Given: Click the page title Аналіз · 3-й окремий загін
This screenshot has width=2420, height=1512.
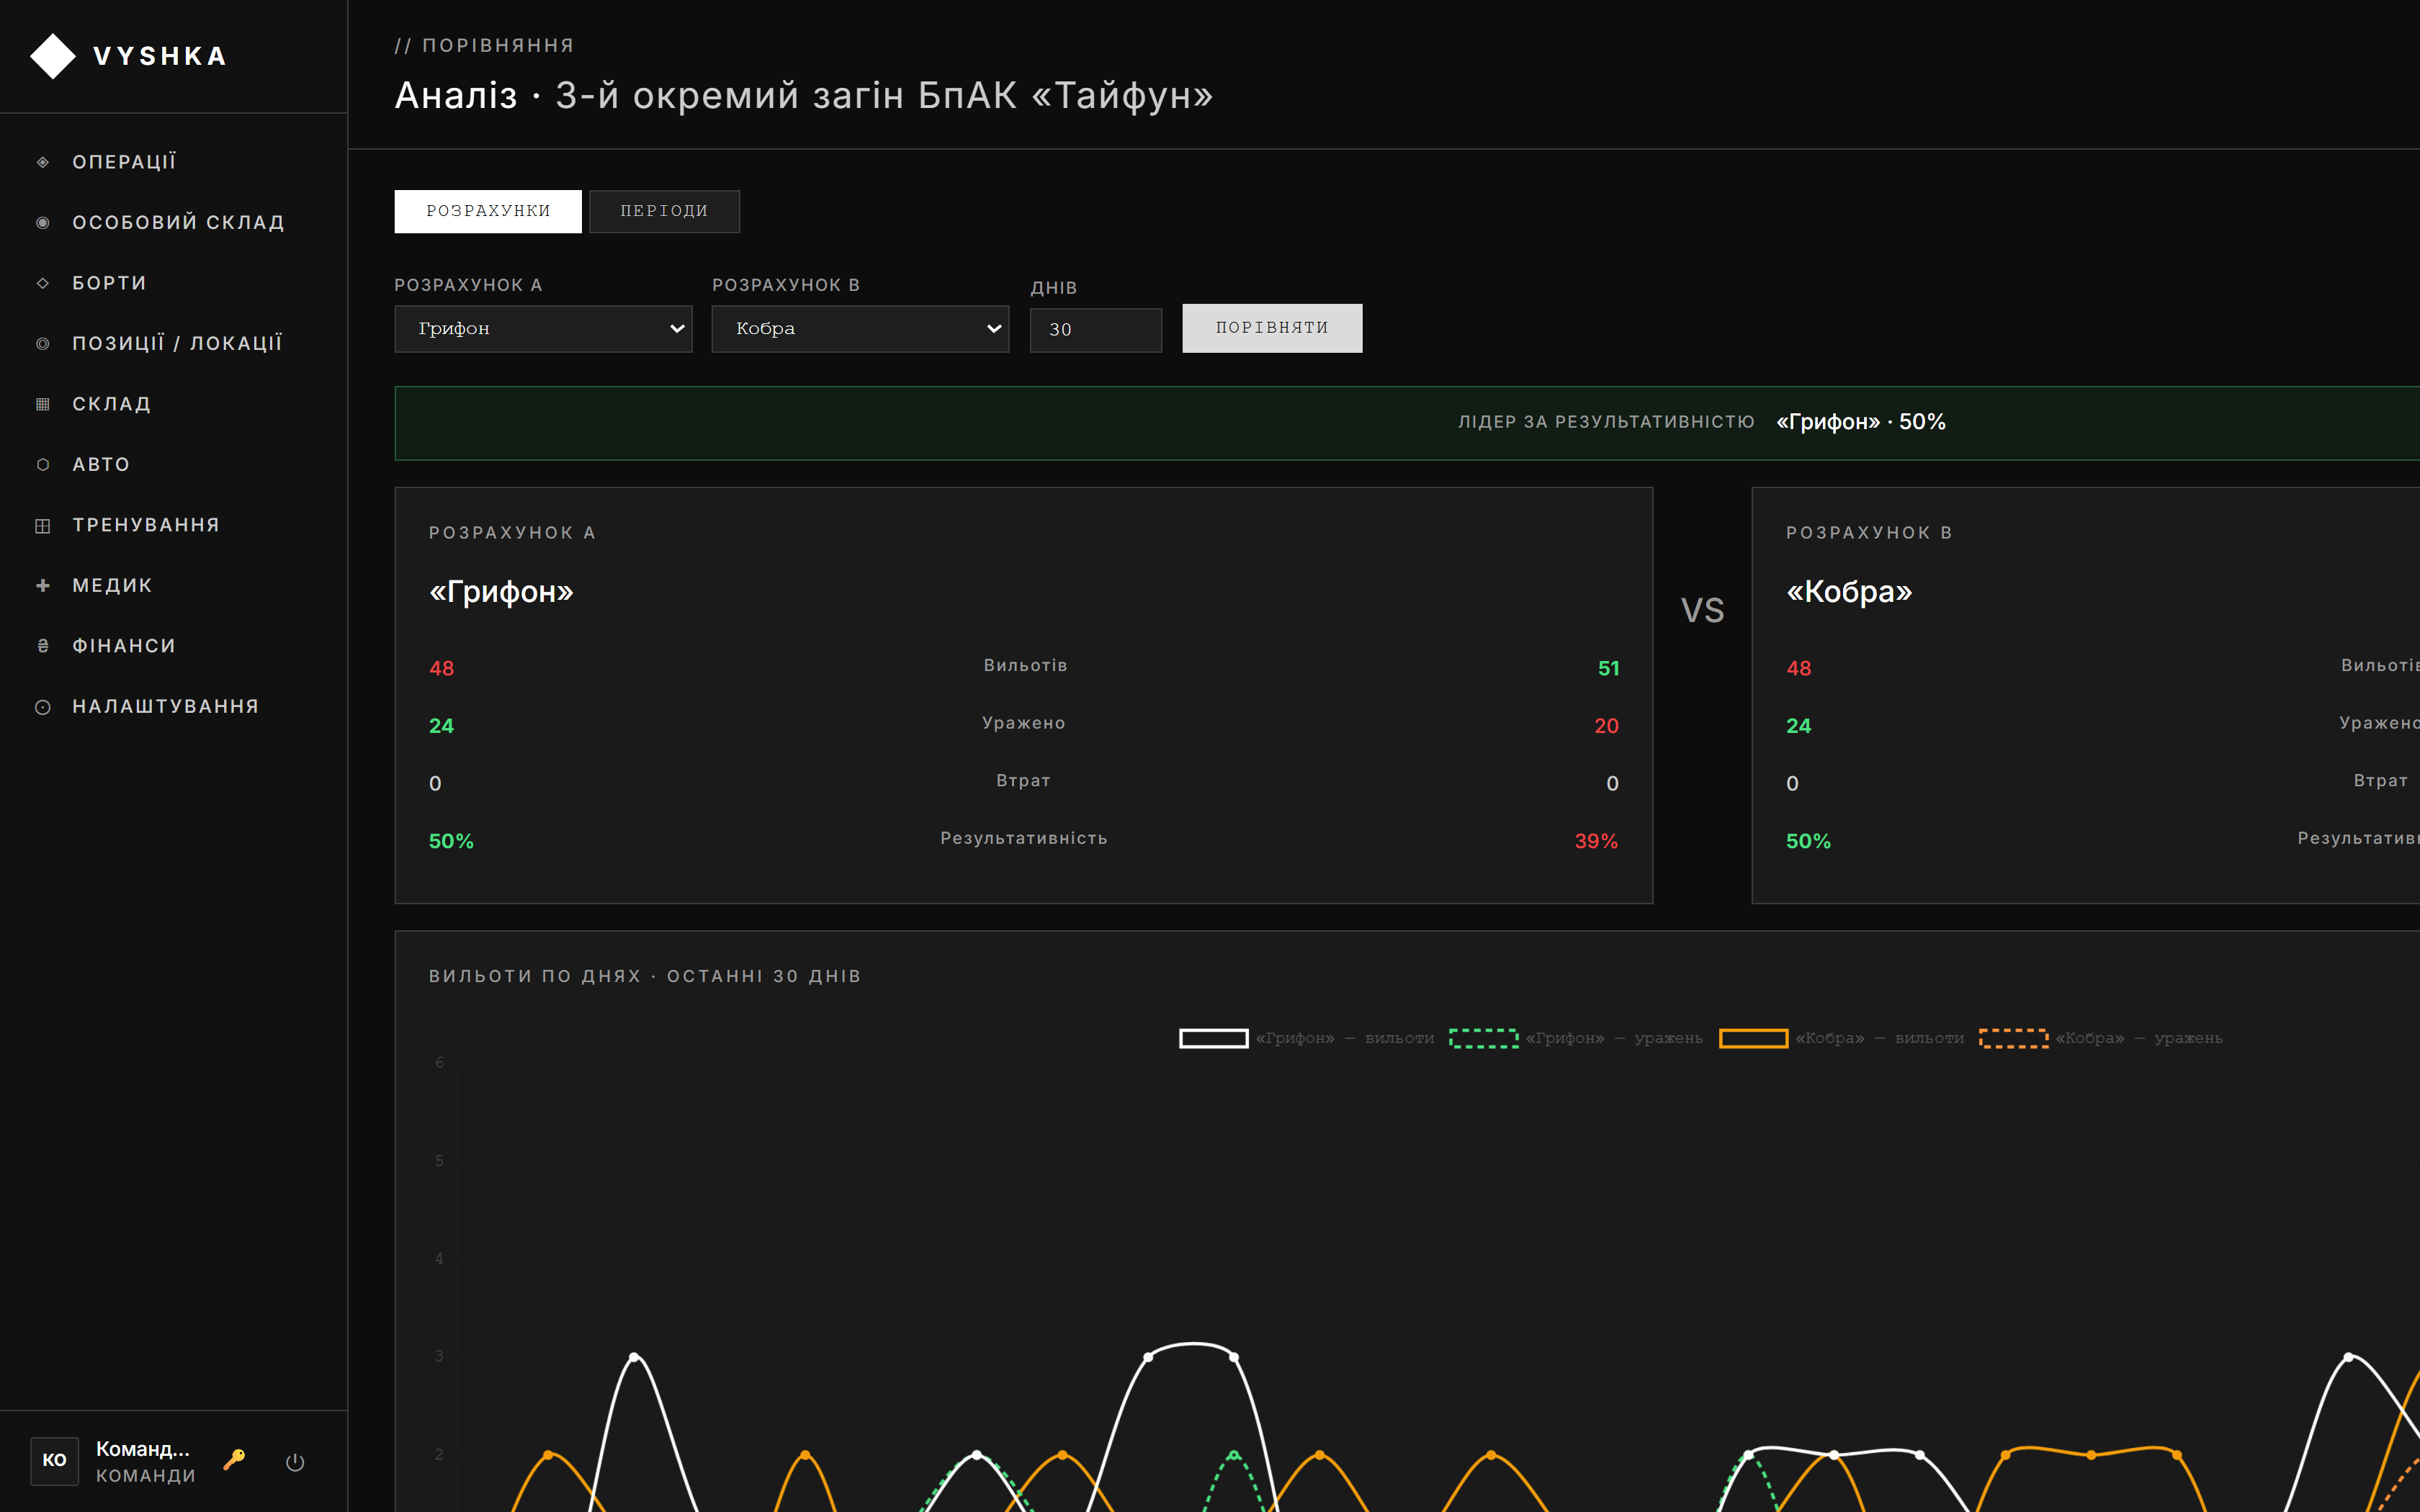Looking at the screenshot, I should coord(804,96).
